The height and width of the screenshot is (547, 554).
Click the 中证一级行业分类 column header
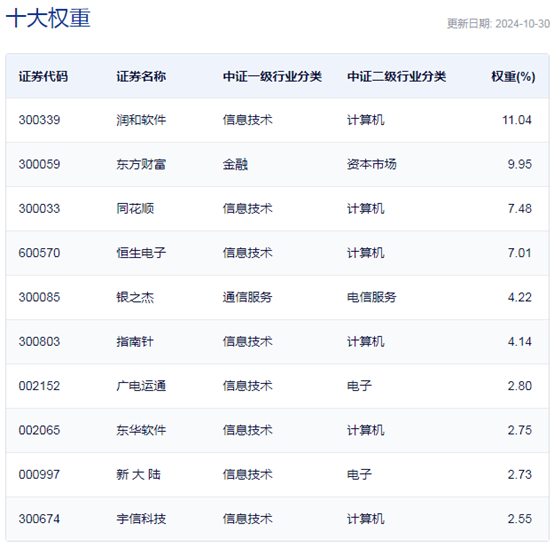click(272, 76)
